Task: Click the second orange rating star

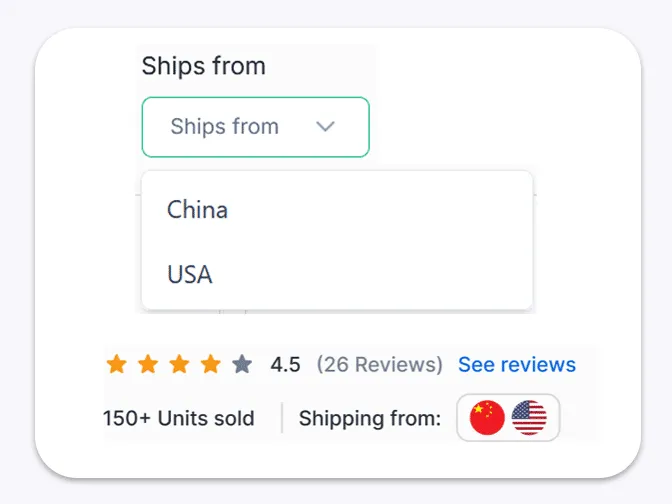Action: [x=148, y=364]
